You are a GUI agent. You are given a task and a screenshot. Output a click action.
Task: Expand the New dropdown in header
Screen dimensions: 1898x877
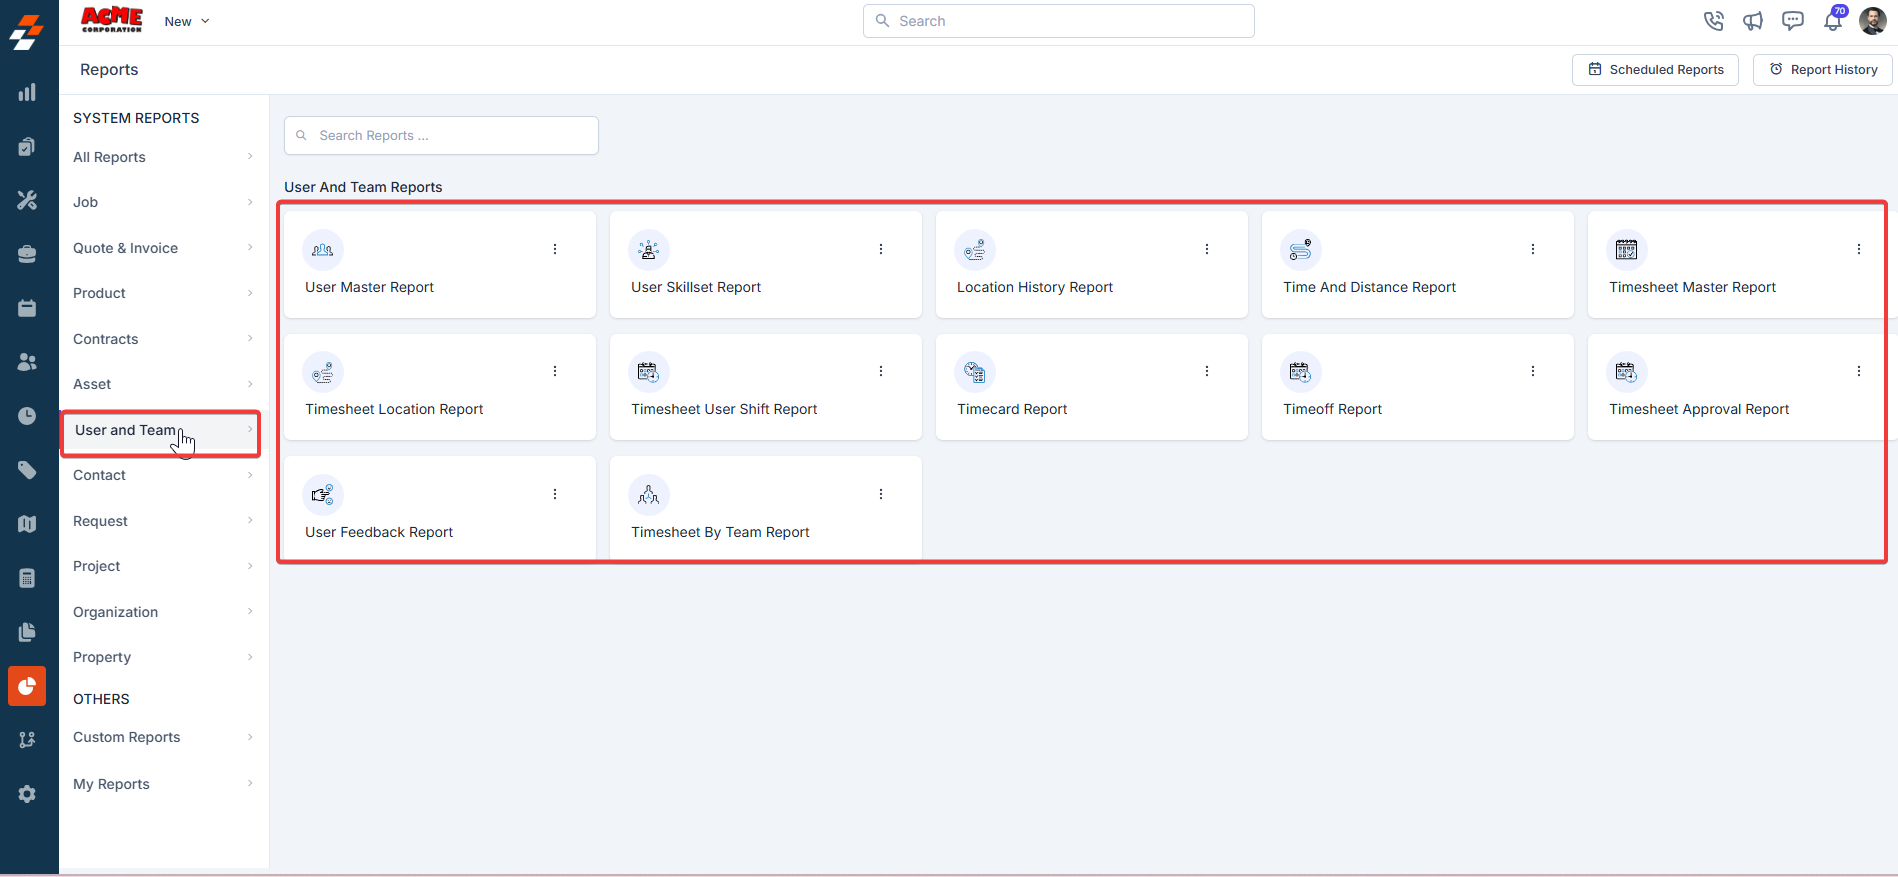187,21
